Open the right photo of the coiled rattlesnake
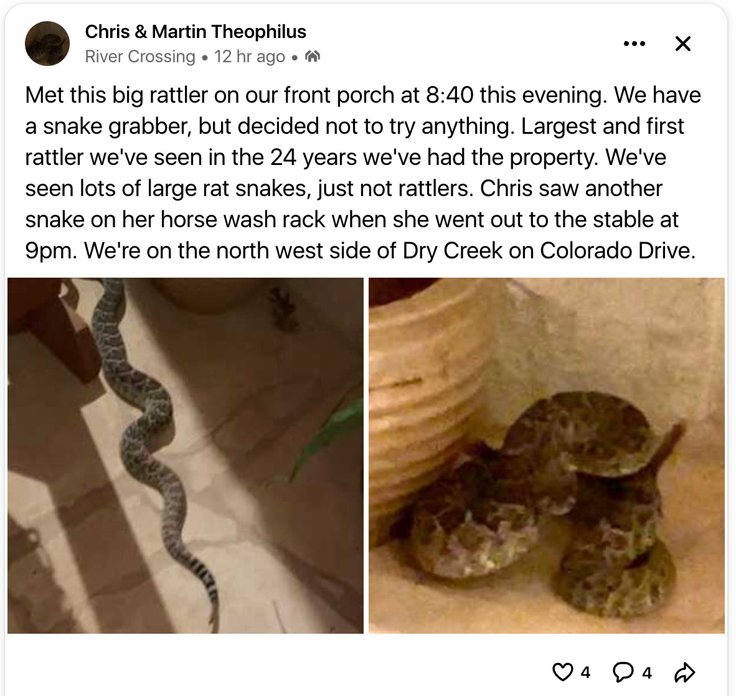Image resolution: width=736 pixels, height=696 pixels. [x=547, y=456]
